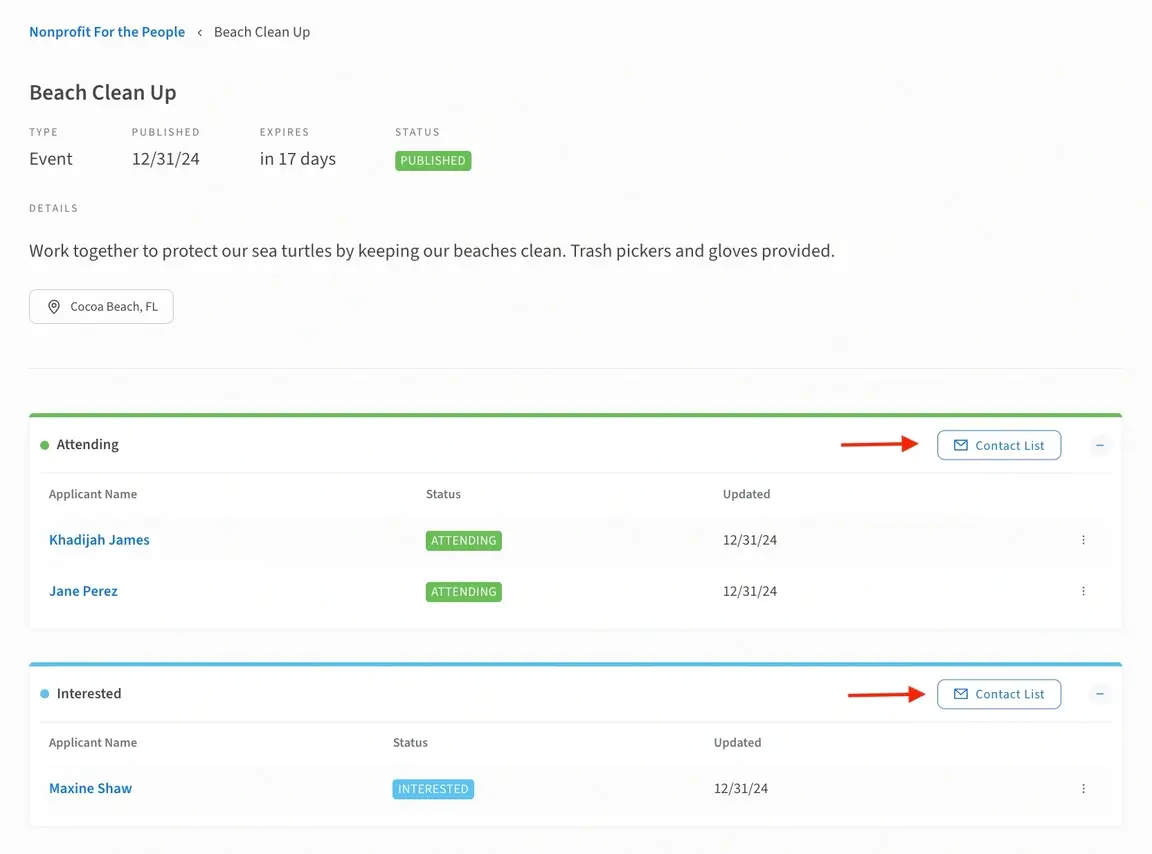The height and width of the screenshot is (854, 1152).
Task: Click the envelope icon in Interested's Contact List
Action: 961,694
